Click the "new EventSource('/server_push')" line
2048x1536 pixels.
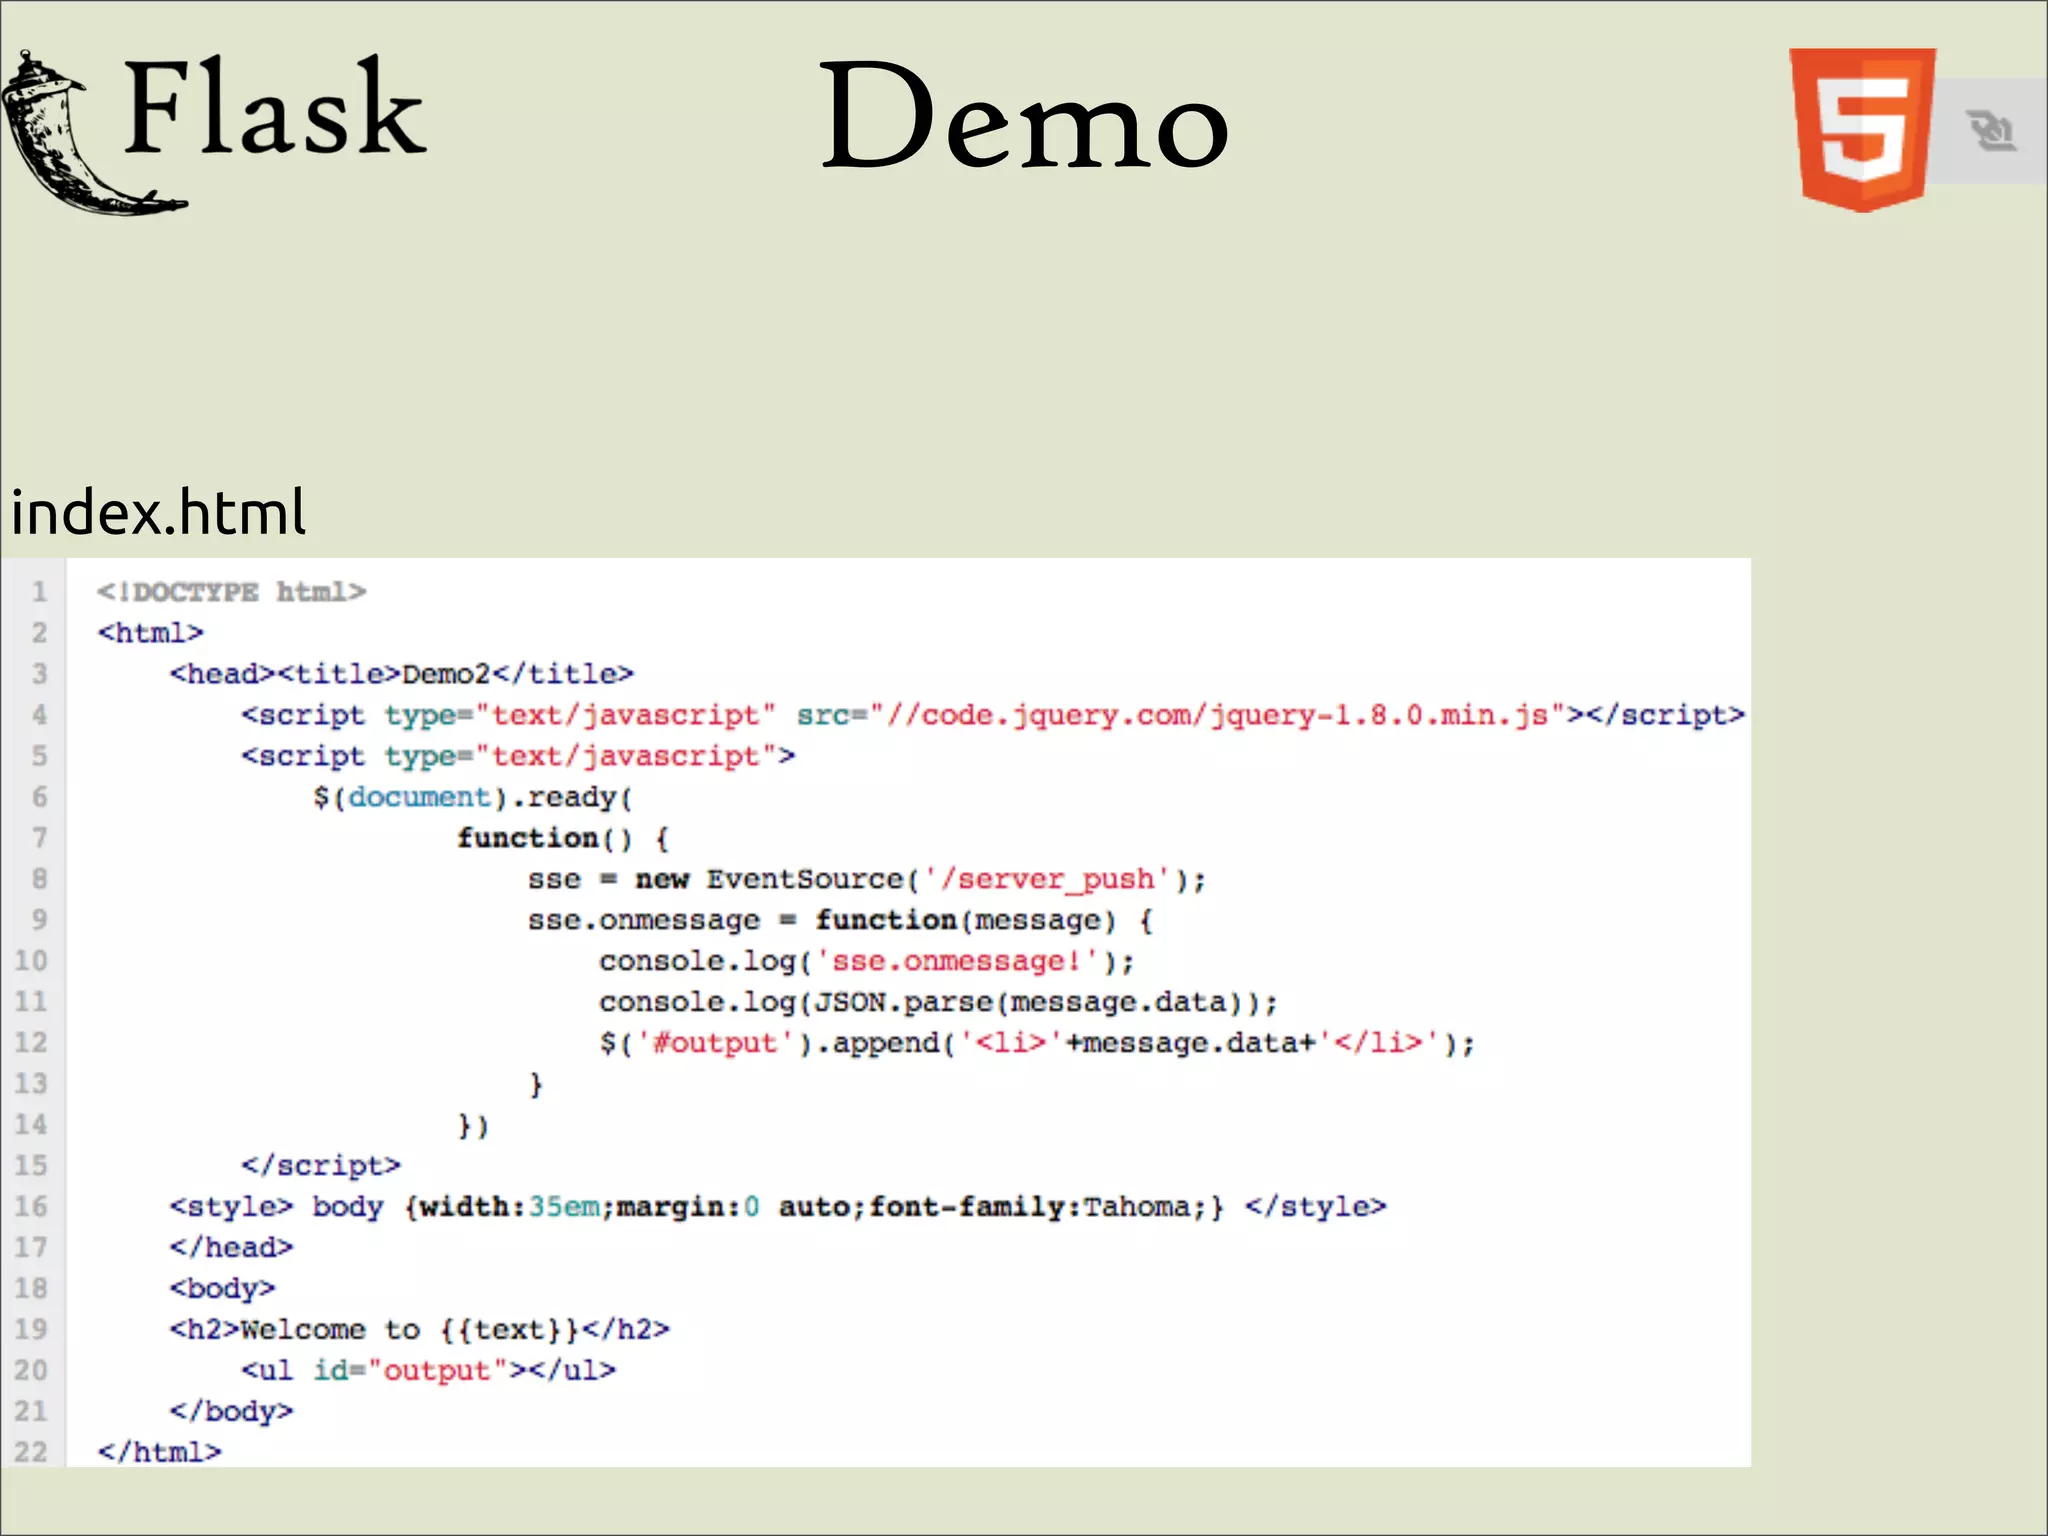click(x=867, y=879)
